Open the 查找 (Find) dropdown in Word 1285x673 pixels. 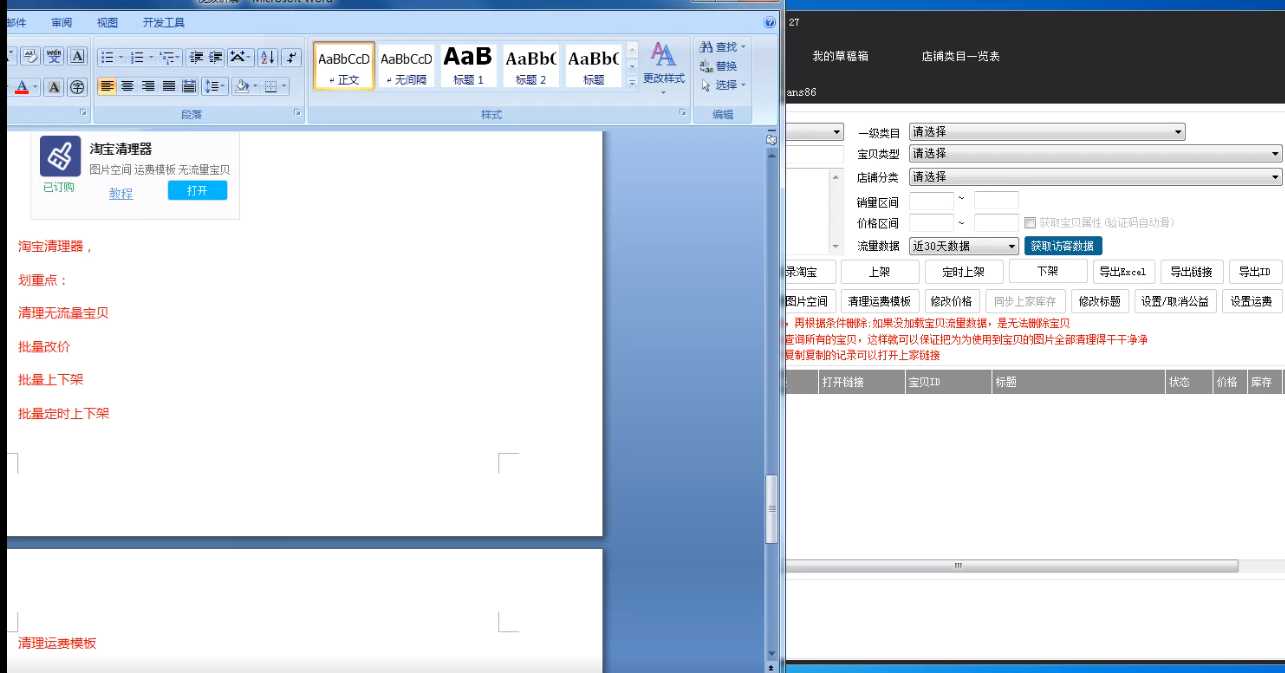click(x=723, y=47)
